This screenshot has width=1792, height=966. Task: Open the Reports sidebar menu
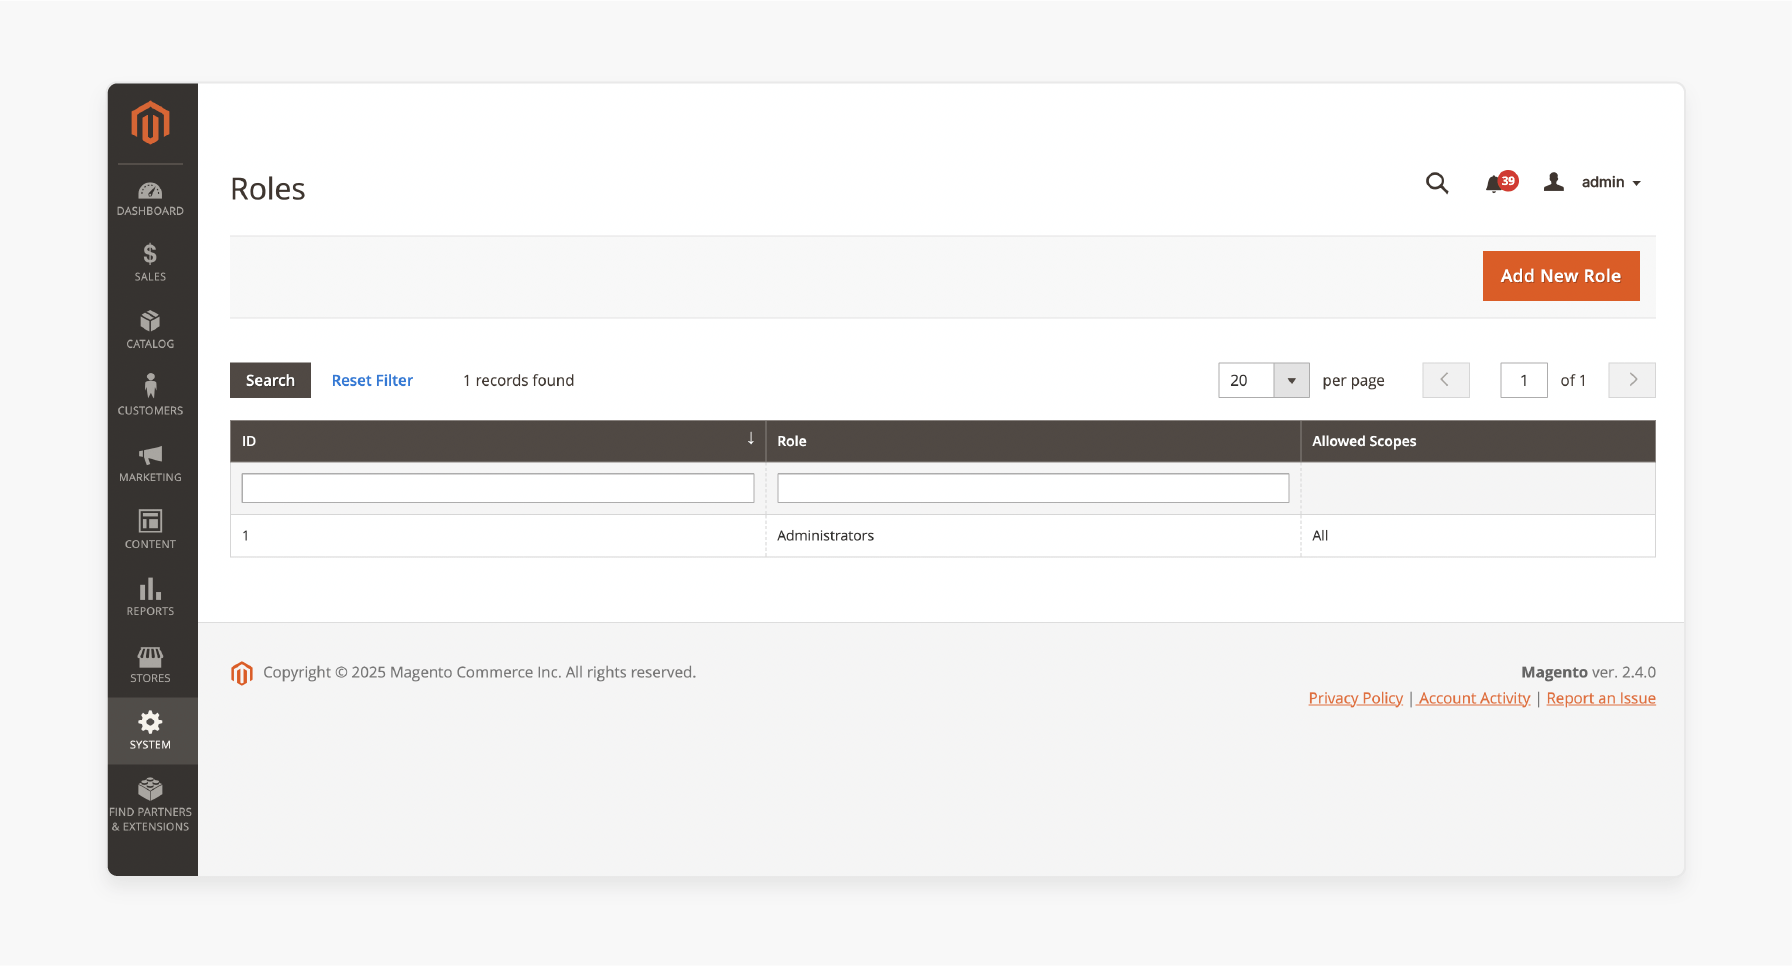(x=150, y=597)
